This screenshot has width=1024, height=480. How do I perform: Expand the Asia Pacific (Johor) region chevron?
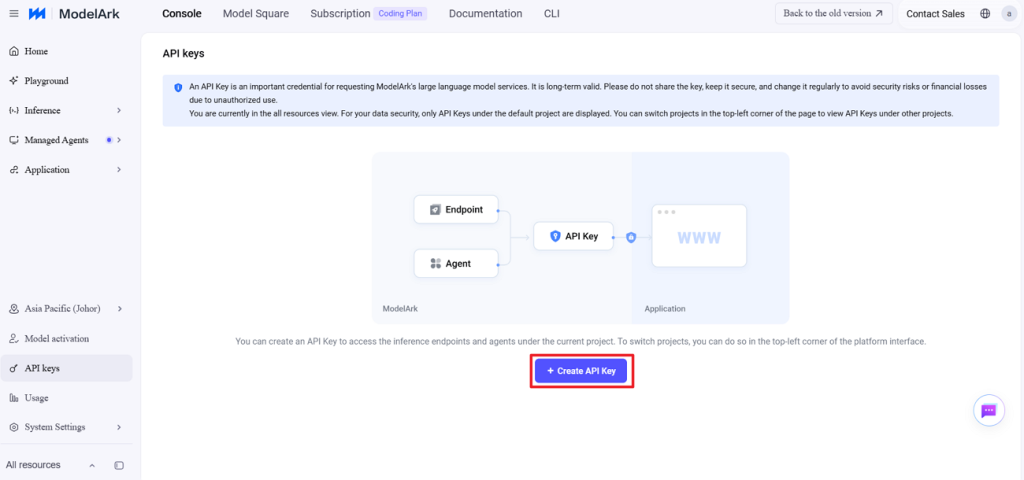coord(119,309)
